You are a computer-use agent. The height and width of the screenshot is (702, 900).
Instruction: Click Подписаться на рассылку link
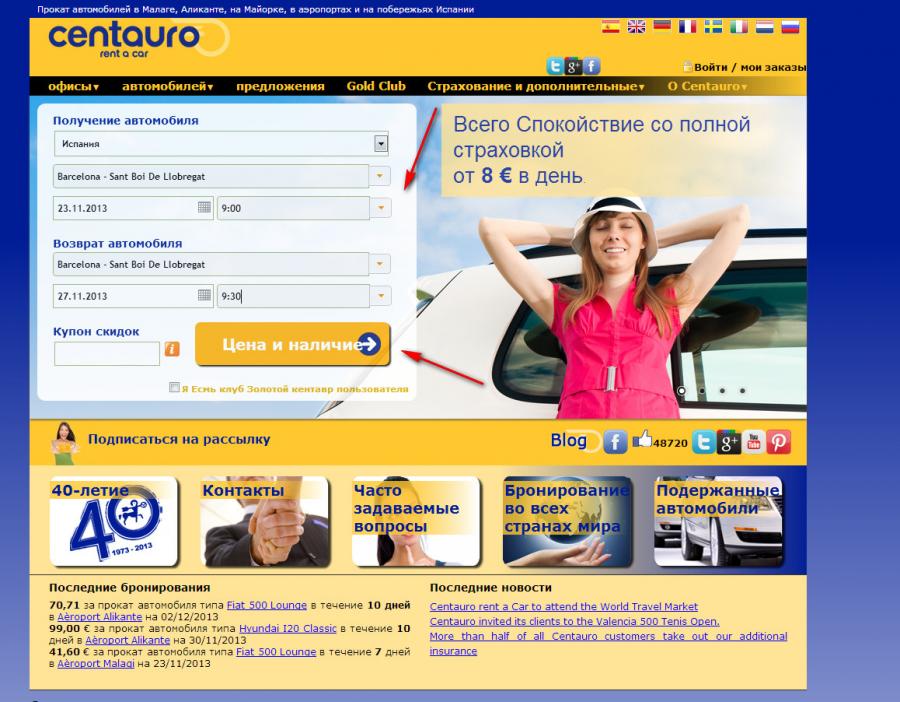(179, 439)
